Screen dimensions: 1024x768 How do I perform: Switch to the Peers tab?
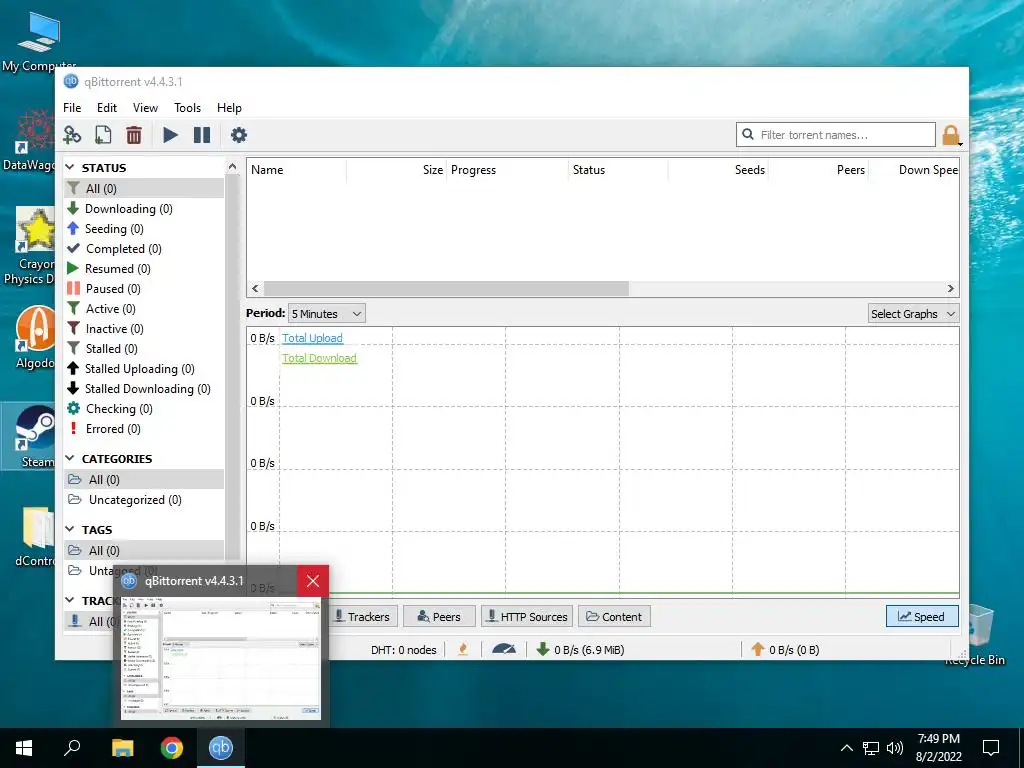point(439,616)
